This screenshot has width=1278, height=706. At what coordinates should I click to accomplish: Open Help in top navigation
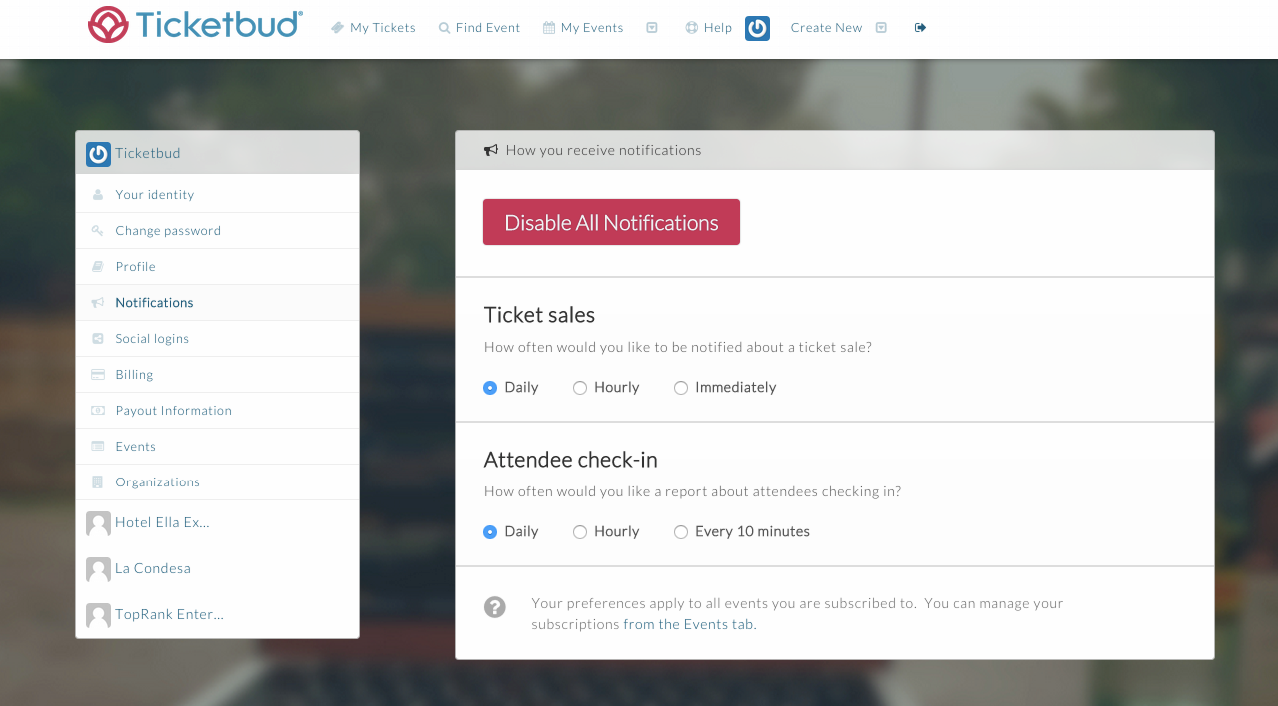tap(718, 28)
